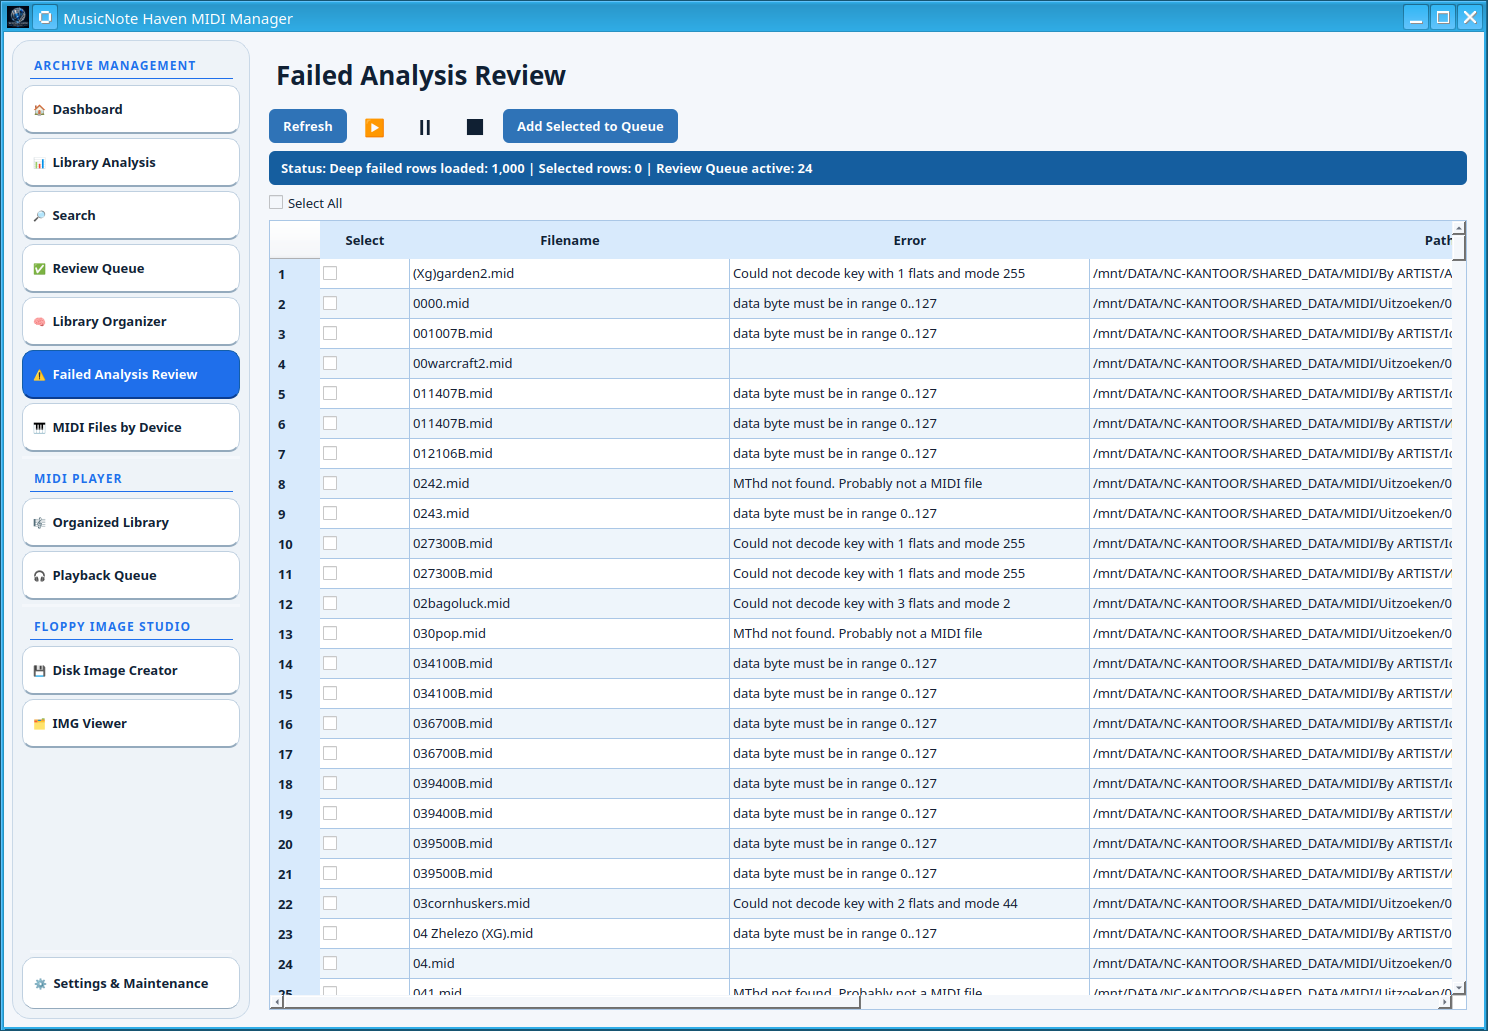1488x1031 pixels.
Task: Open the Playback Queue page
Action: [x=131, y=576]
